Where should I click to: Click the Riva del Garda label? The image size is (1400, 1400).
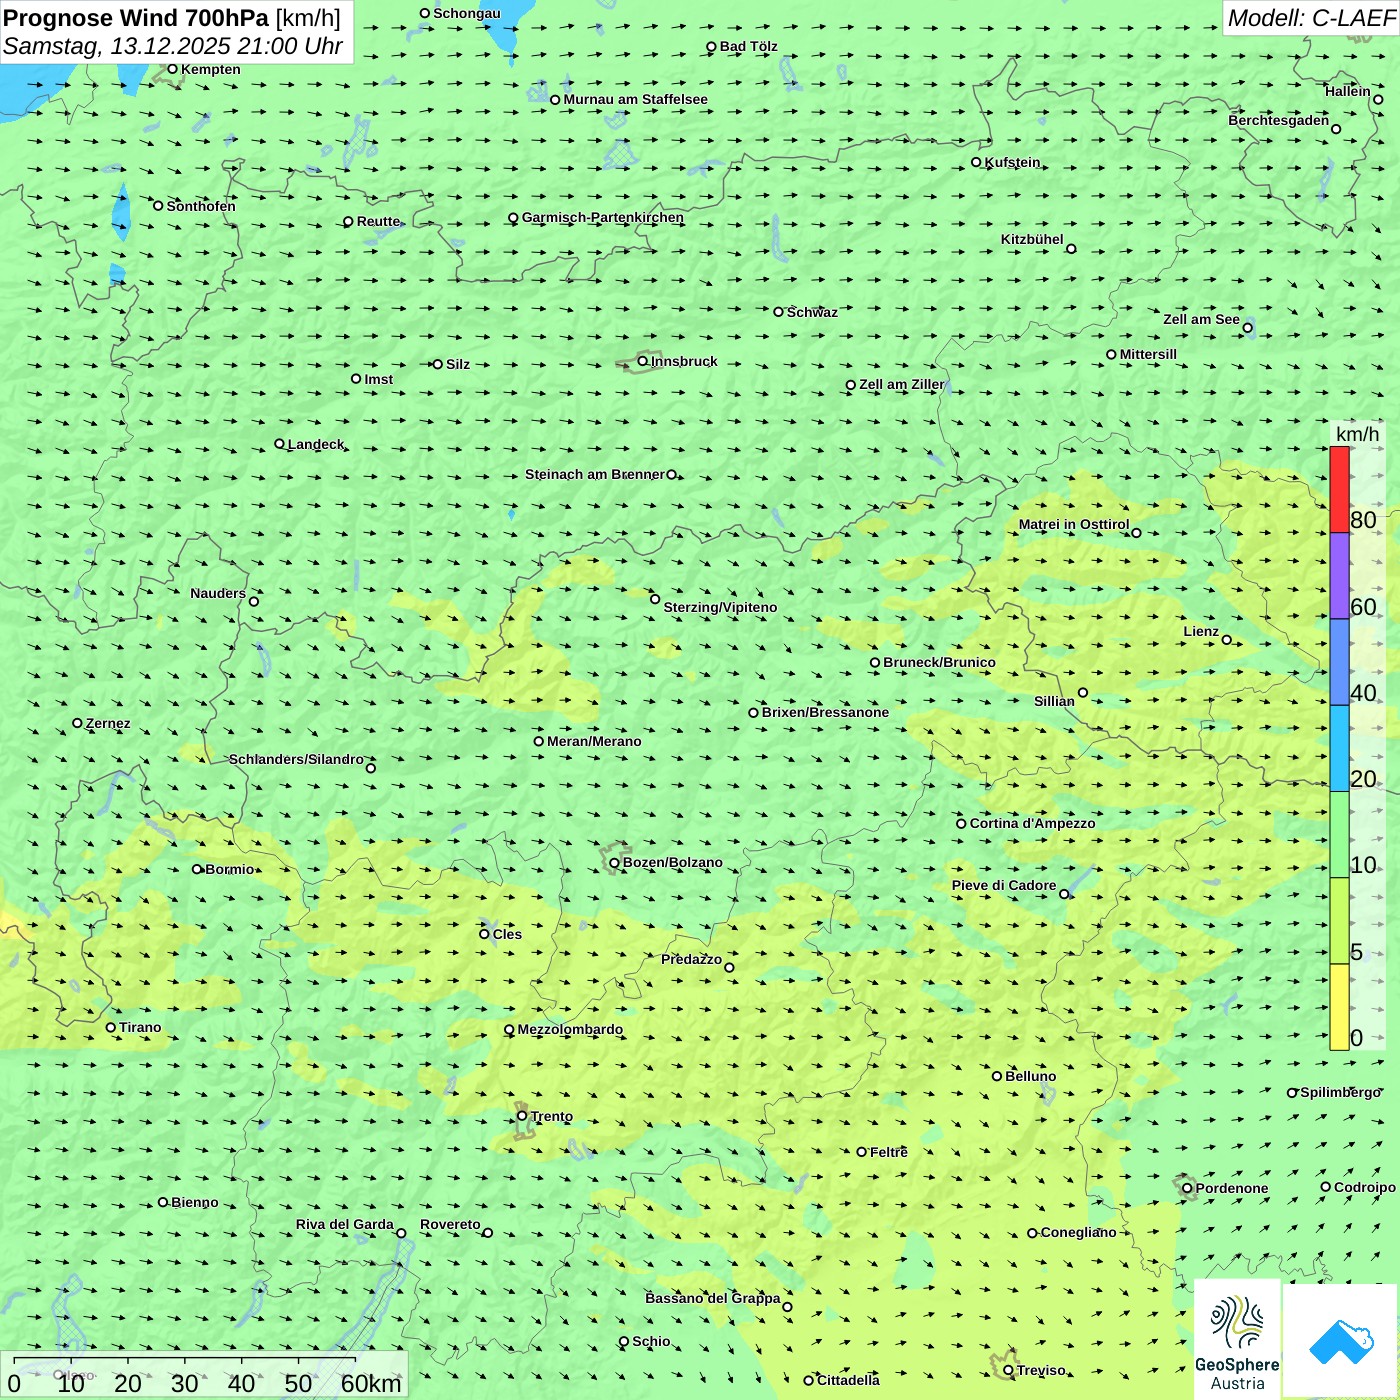pyautogui.click(x=345, y=1224)
